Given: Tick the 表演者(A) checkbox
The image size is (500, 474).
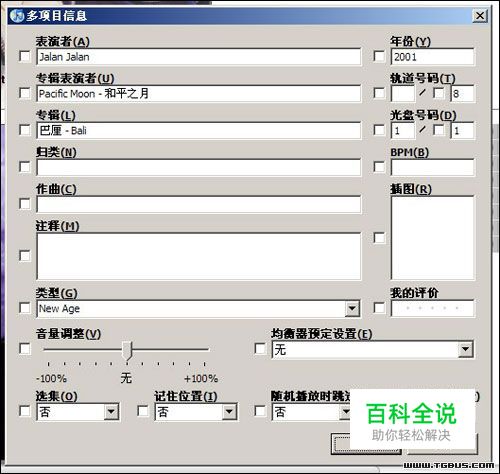Looking at the screenshot, I should coord(25,56).
